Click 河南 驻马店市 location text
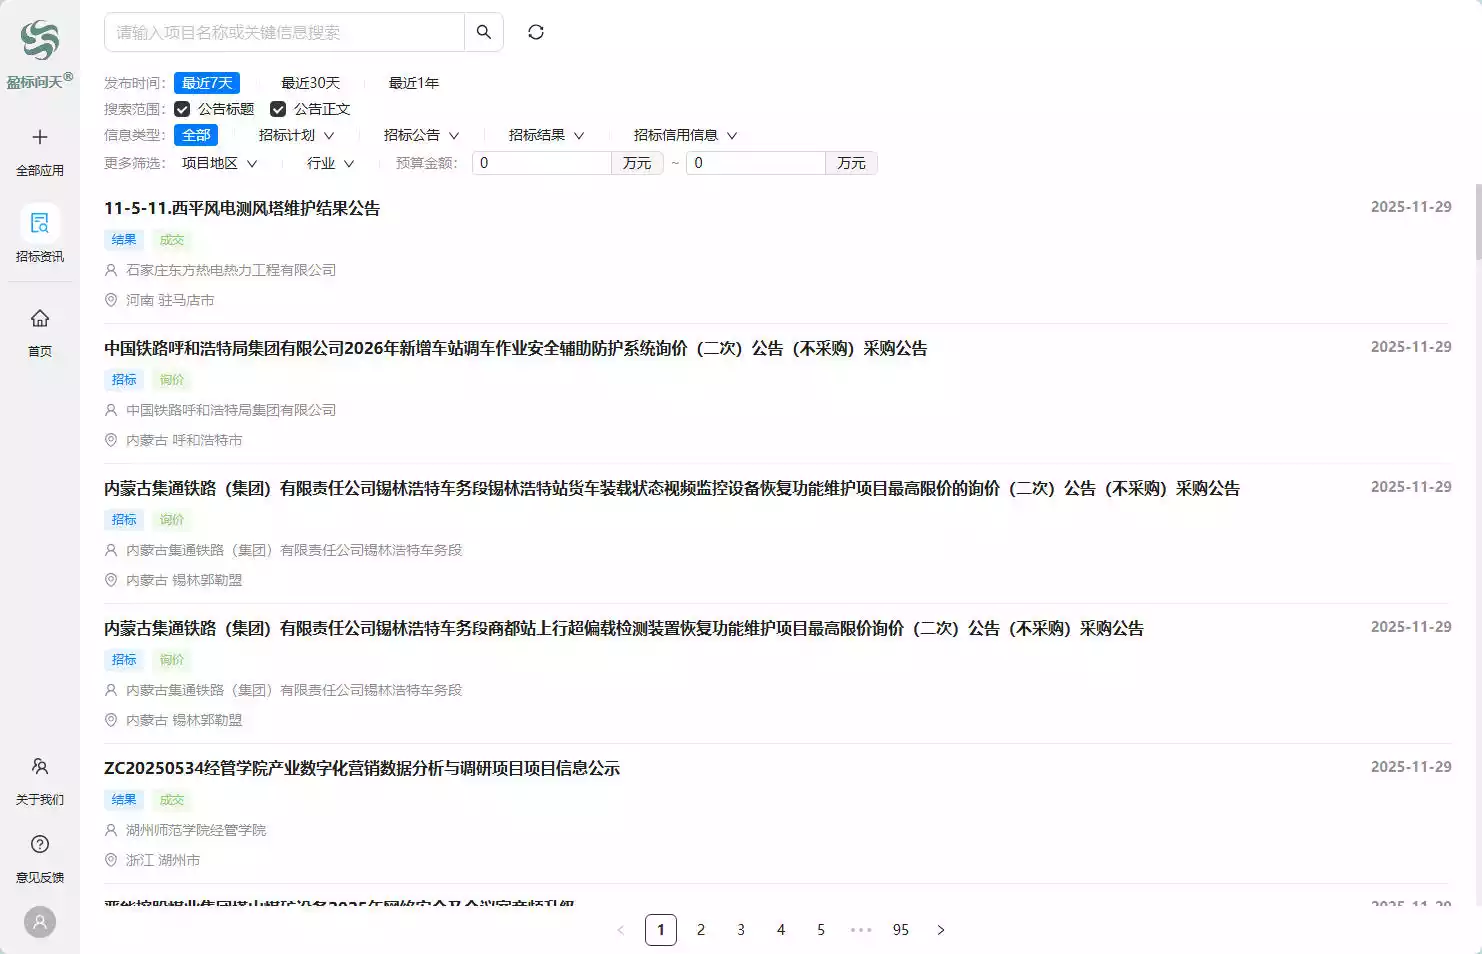The width and height of the screenshot is (1482, 954). click(x=170, y=300)
